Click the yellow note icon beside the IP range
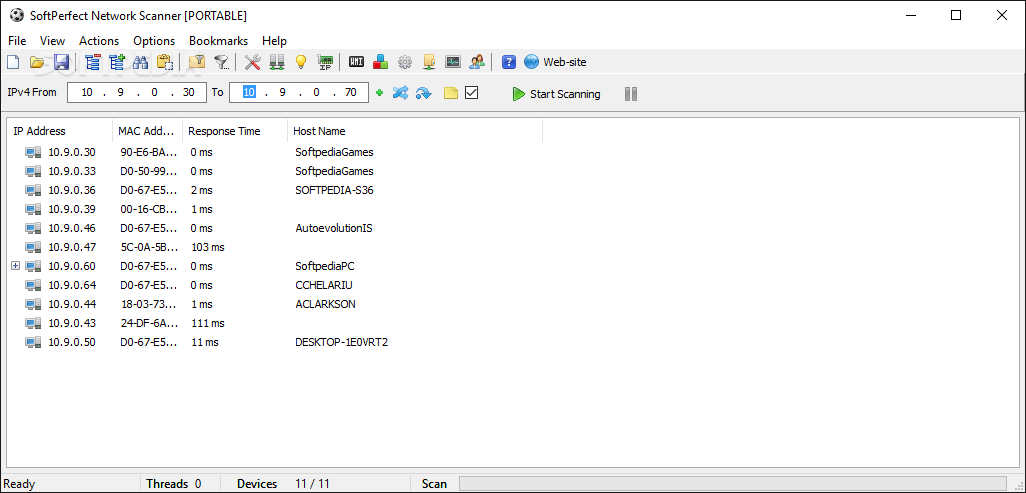 pos(451,93)
